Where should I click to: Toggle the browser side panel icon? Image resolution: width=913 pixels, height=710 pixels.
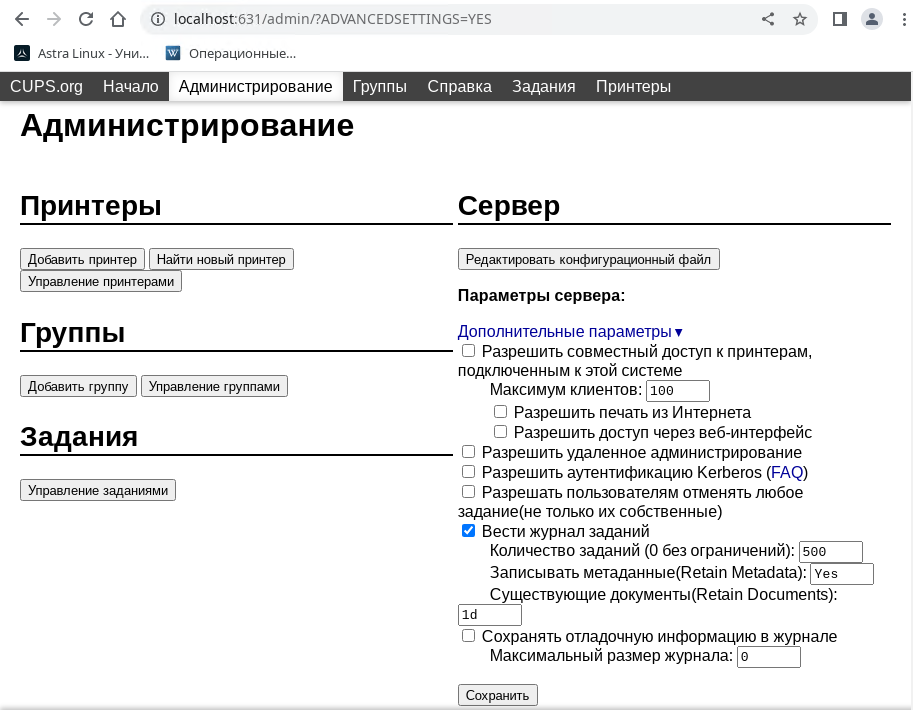point(840,19)
